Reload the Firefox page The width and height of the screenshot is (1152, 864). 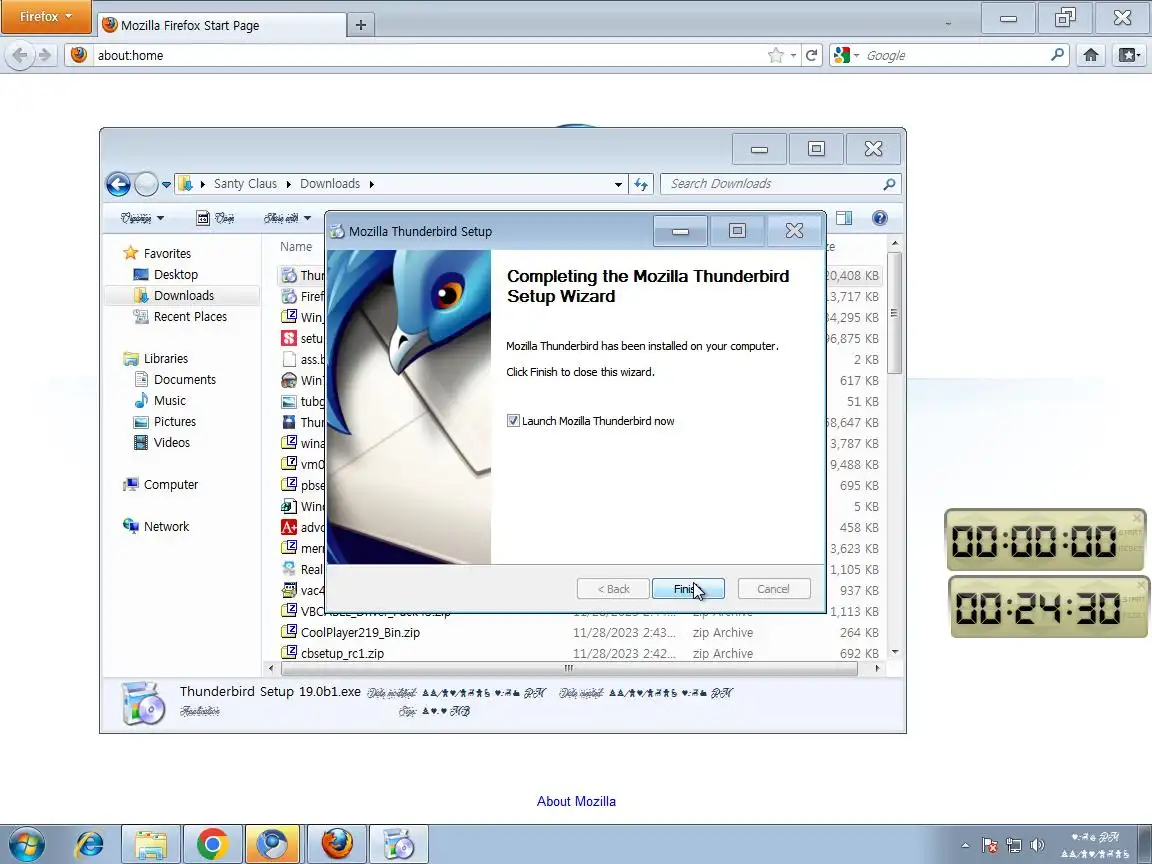pyautogui.click(x=811, y=55)
